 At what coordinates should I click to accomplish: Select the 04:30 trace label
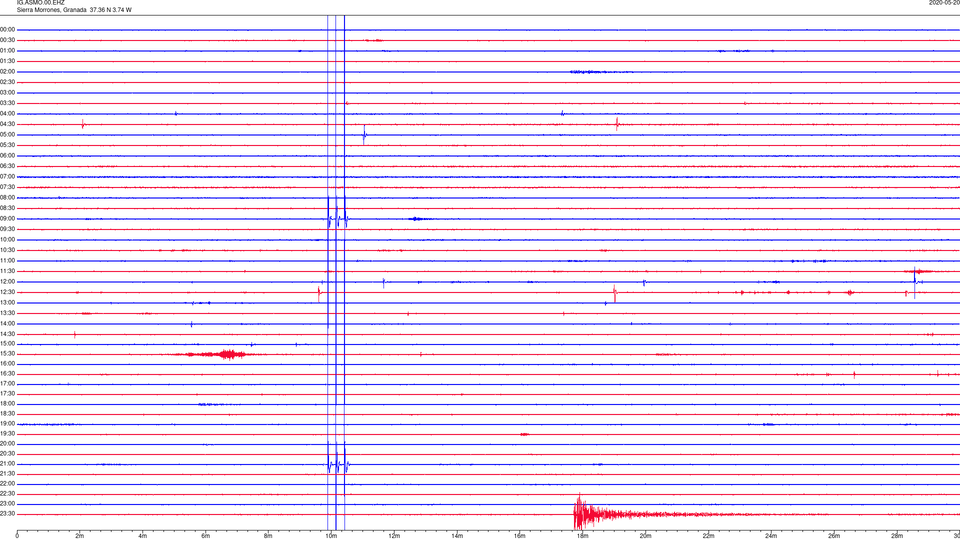pos(7,124)
